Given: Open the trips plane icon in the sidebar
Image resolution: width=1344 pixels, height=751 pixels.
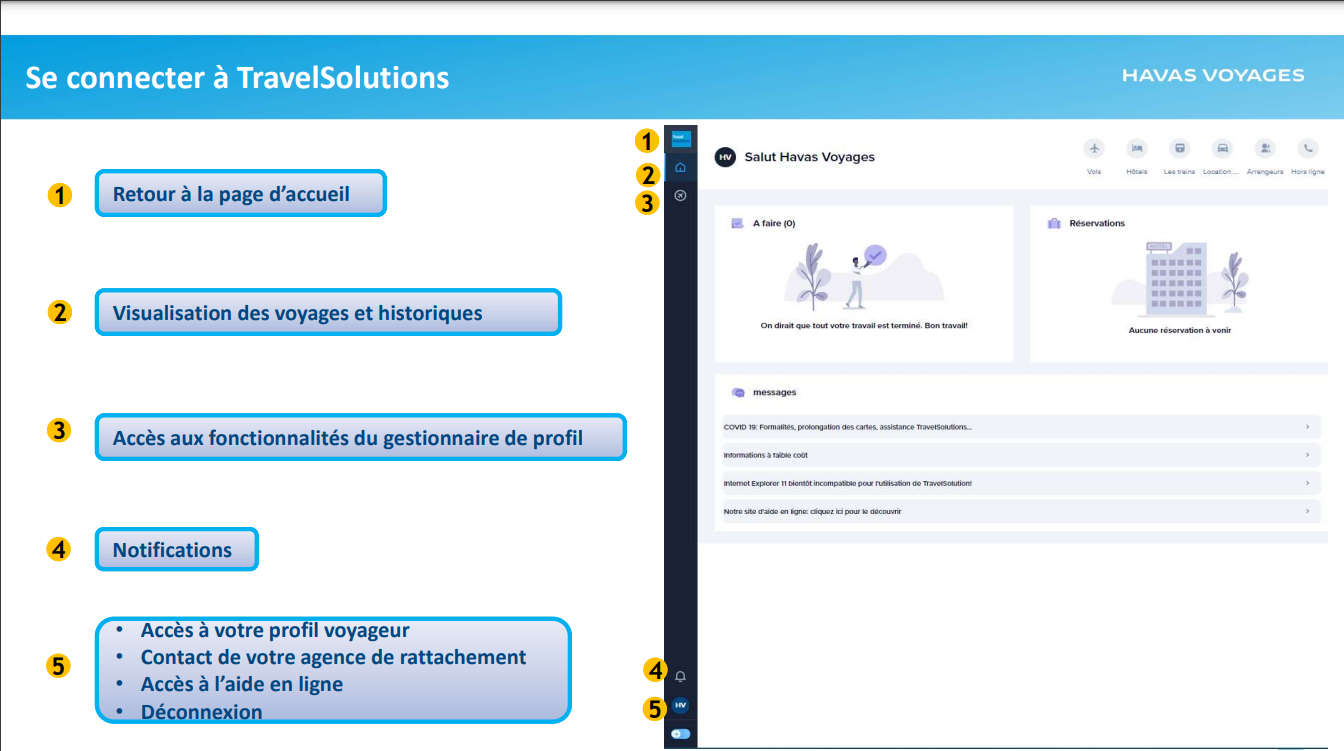Looking at the screenshot, I should click(680, 196).
